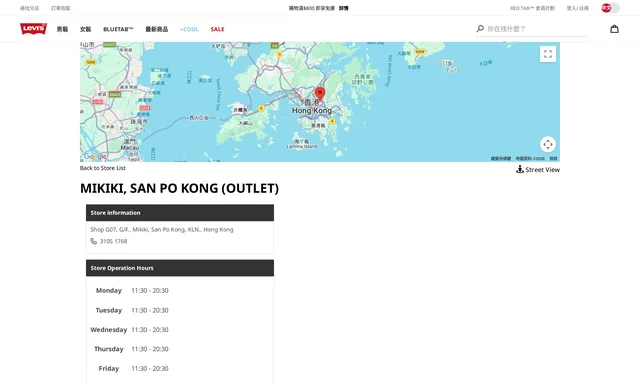Open the 最新商品 menu

157,29
